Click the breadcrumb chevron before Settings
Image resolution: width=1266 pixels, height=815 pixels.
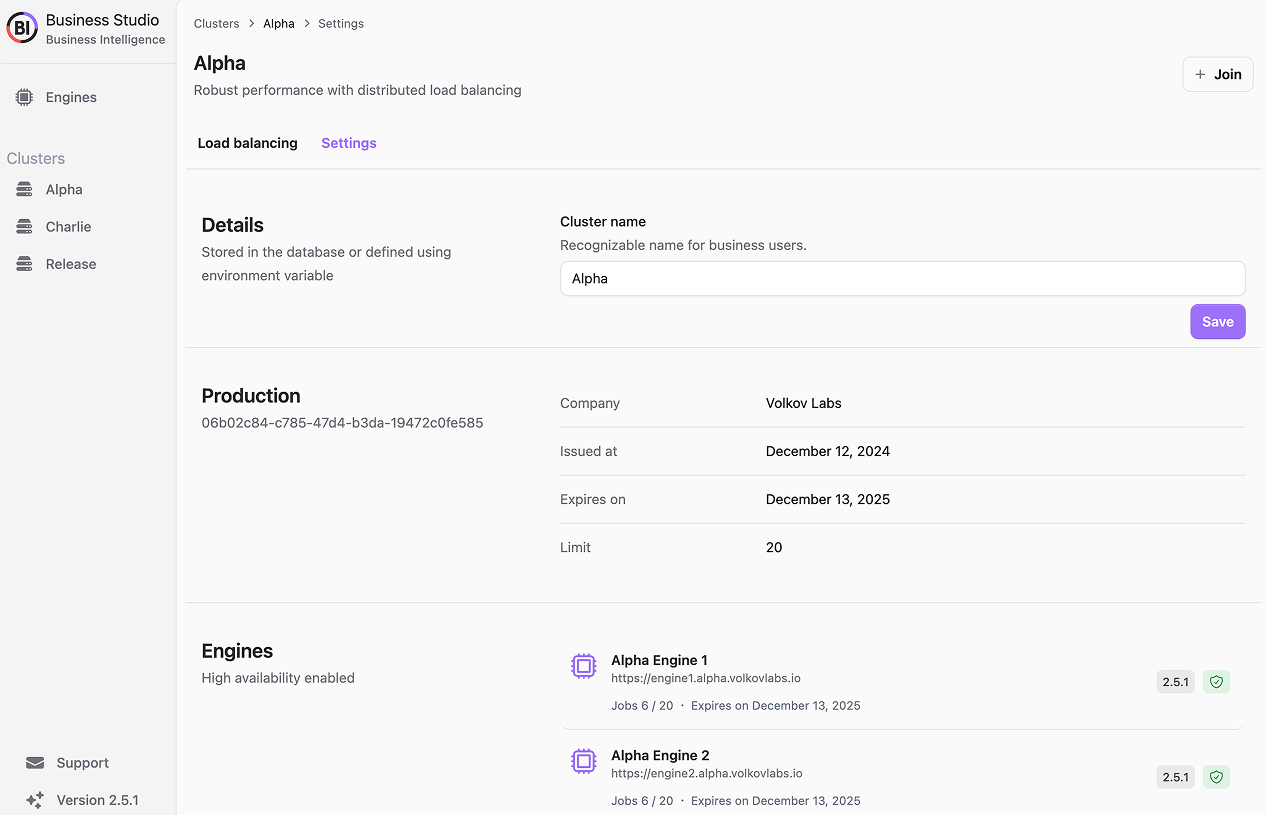coord(306,24)
